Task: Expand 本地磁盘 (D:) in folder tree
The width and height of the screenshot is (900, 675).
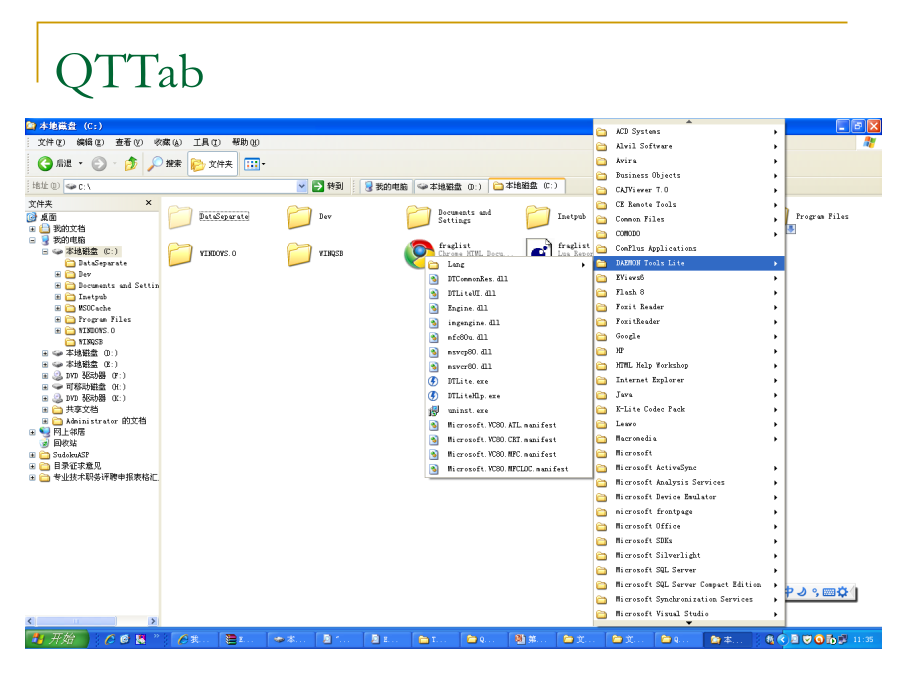Action: click(45, 353)
